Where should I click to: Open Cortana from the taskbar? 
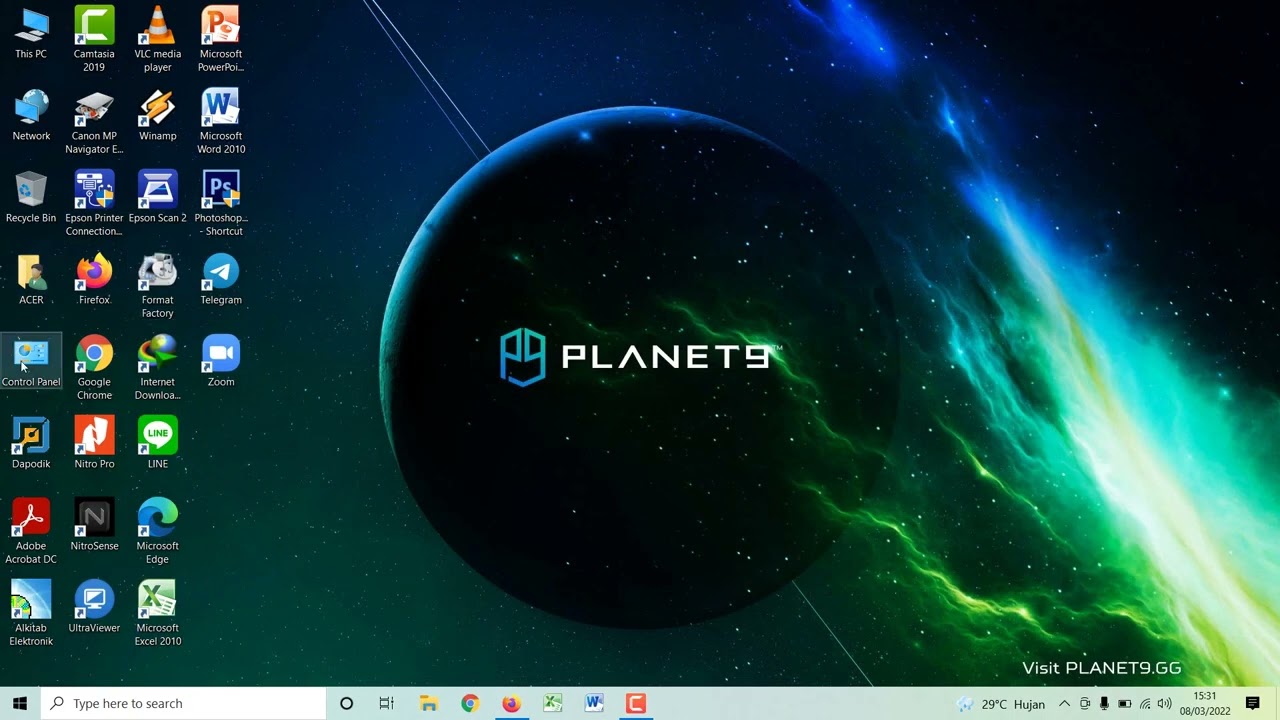pyautogui.click(x=346, y=704)
